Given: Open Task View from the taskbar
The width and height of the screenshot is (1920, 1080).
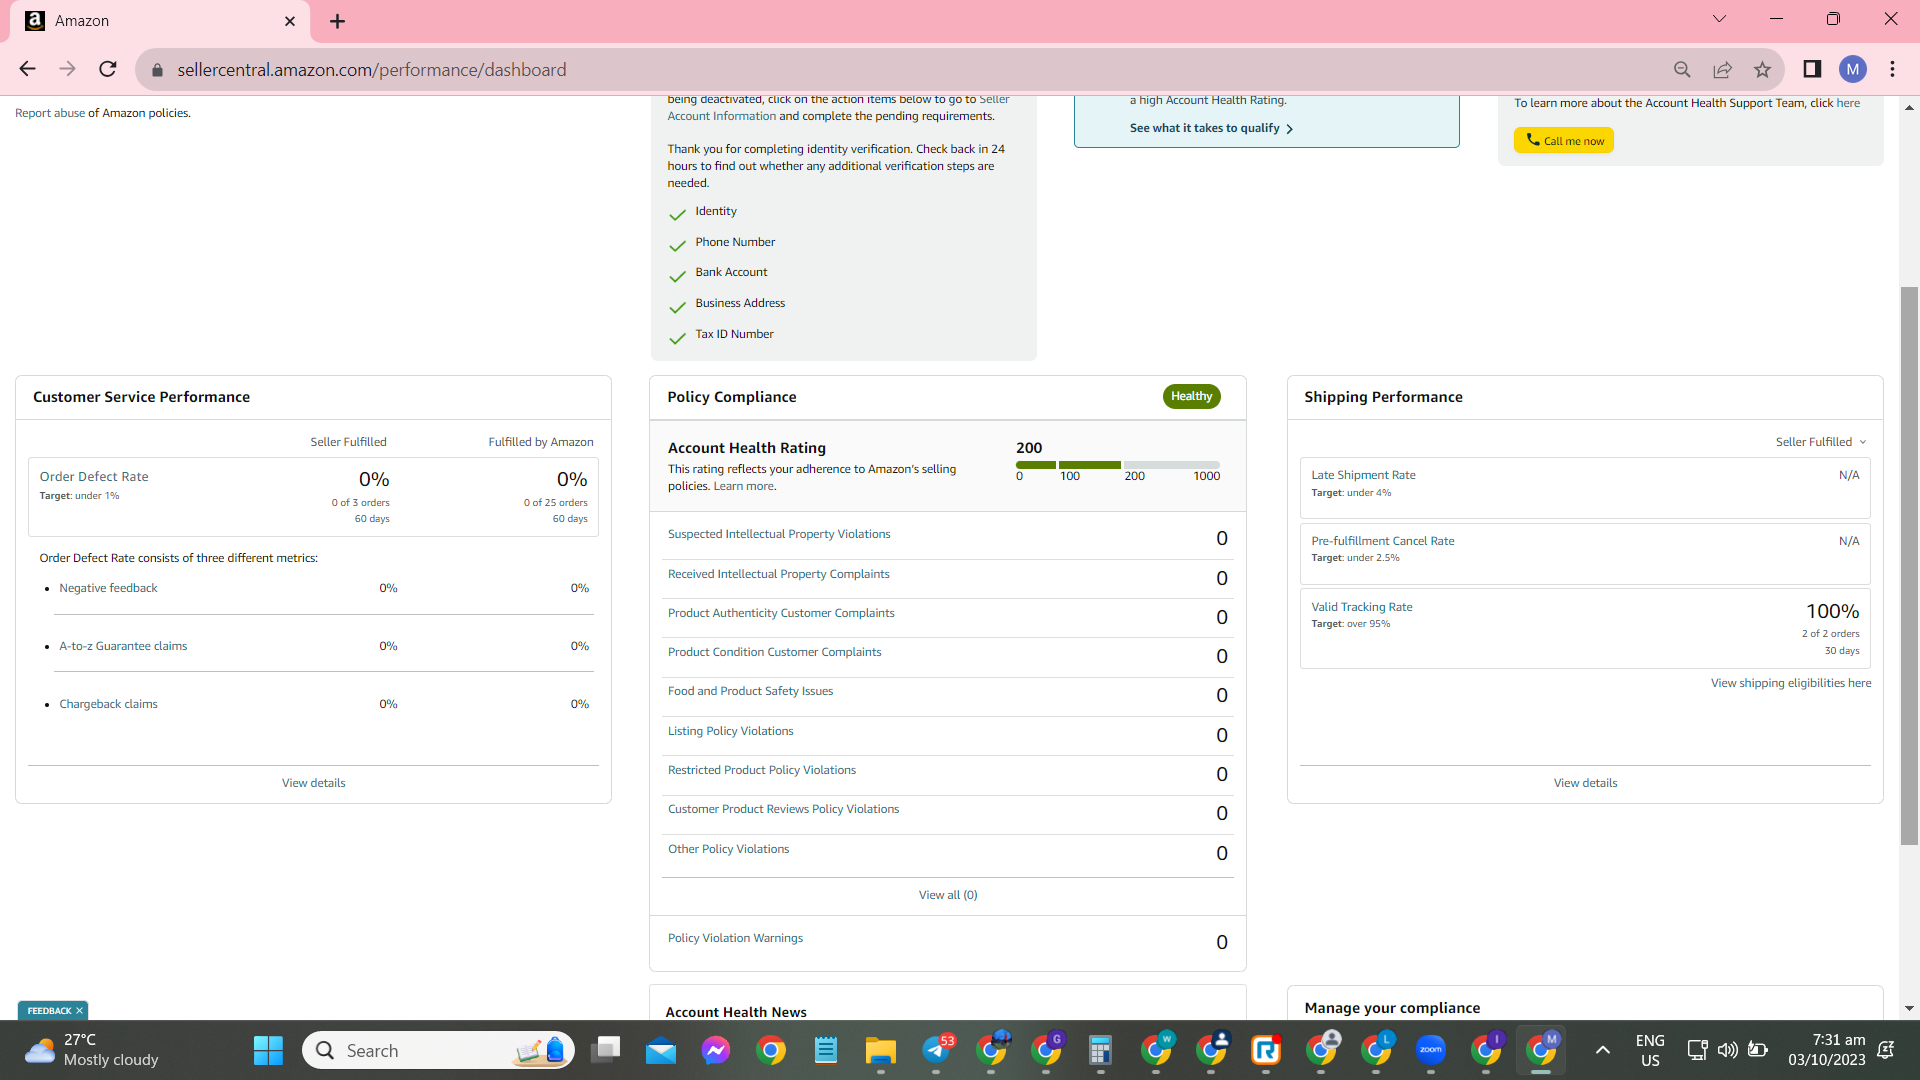Looking at the screenshot, I should coord(605,1050).
